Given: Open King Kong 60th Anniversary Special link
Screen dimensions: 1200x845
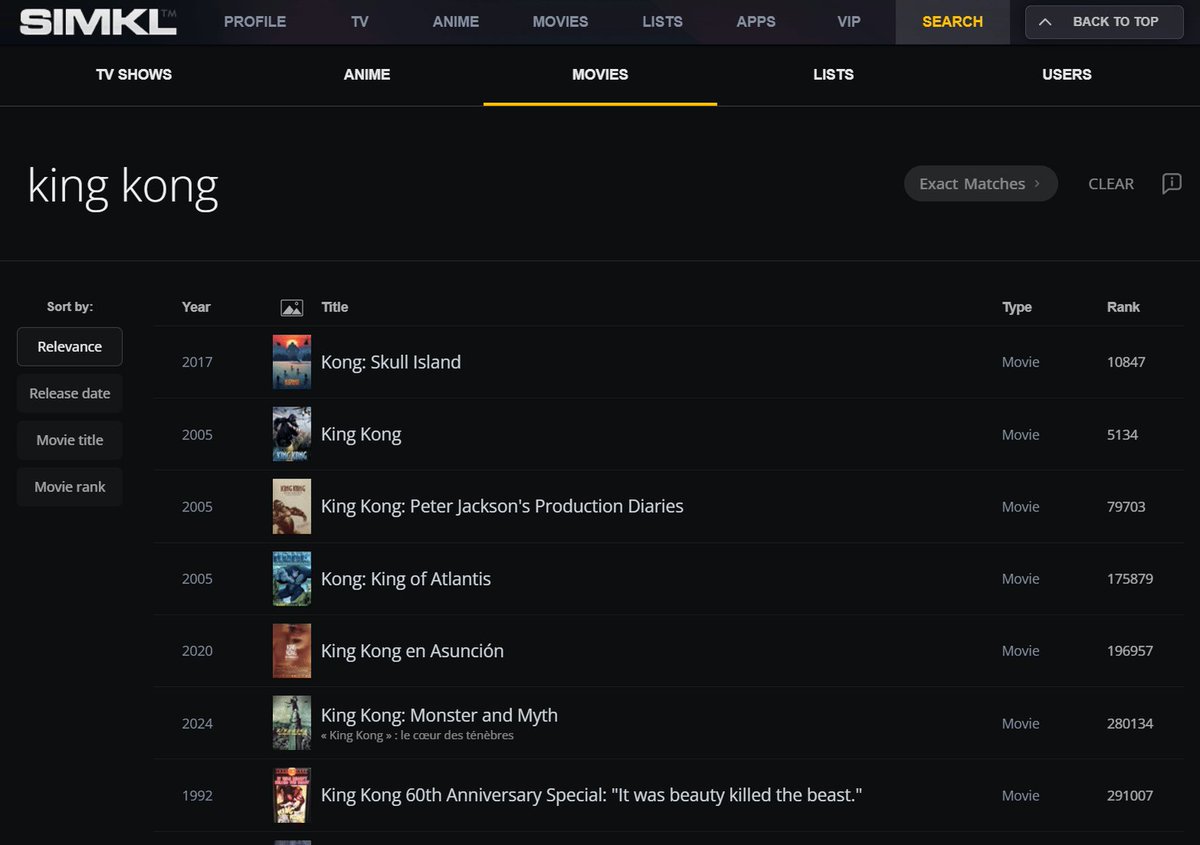Looking at the screenshot, I should click(591, 795).
